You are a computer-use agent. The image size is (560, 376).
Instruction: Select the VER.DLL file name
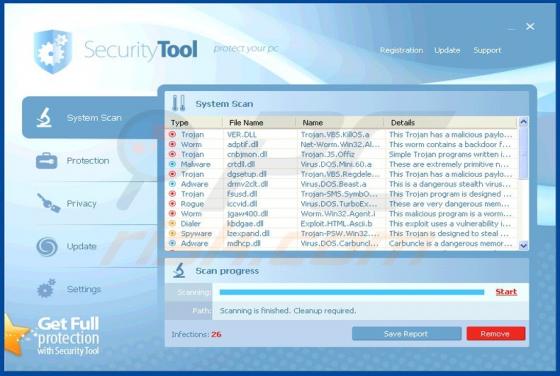tap(242, 134)
